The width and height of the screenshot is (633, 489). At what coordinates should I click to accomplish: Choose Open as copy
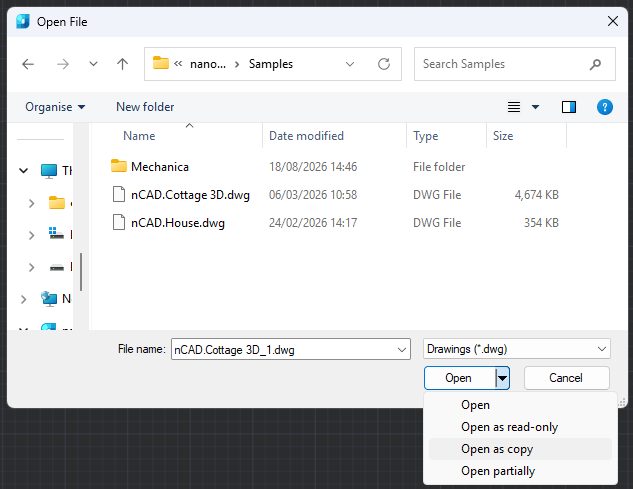click(520, 449)
